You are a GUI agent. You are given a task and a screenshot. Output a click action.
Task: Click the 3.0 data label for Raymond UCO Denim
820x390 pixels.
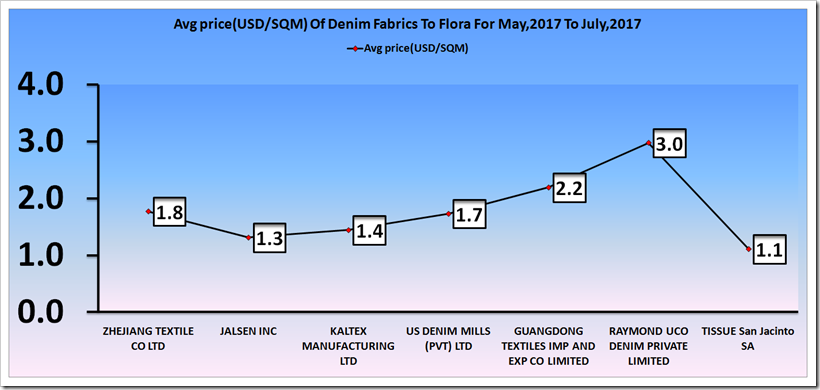pyautogui.click(x=669, y=143)
